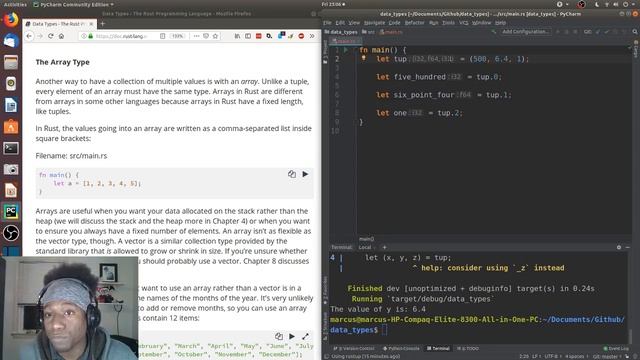The height and width of the screenshot is (360, 640).
Task: Launch Firefox from the Ubuntu dock
Action: click(x=11, y=19)
